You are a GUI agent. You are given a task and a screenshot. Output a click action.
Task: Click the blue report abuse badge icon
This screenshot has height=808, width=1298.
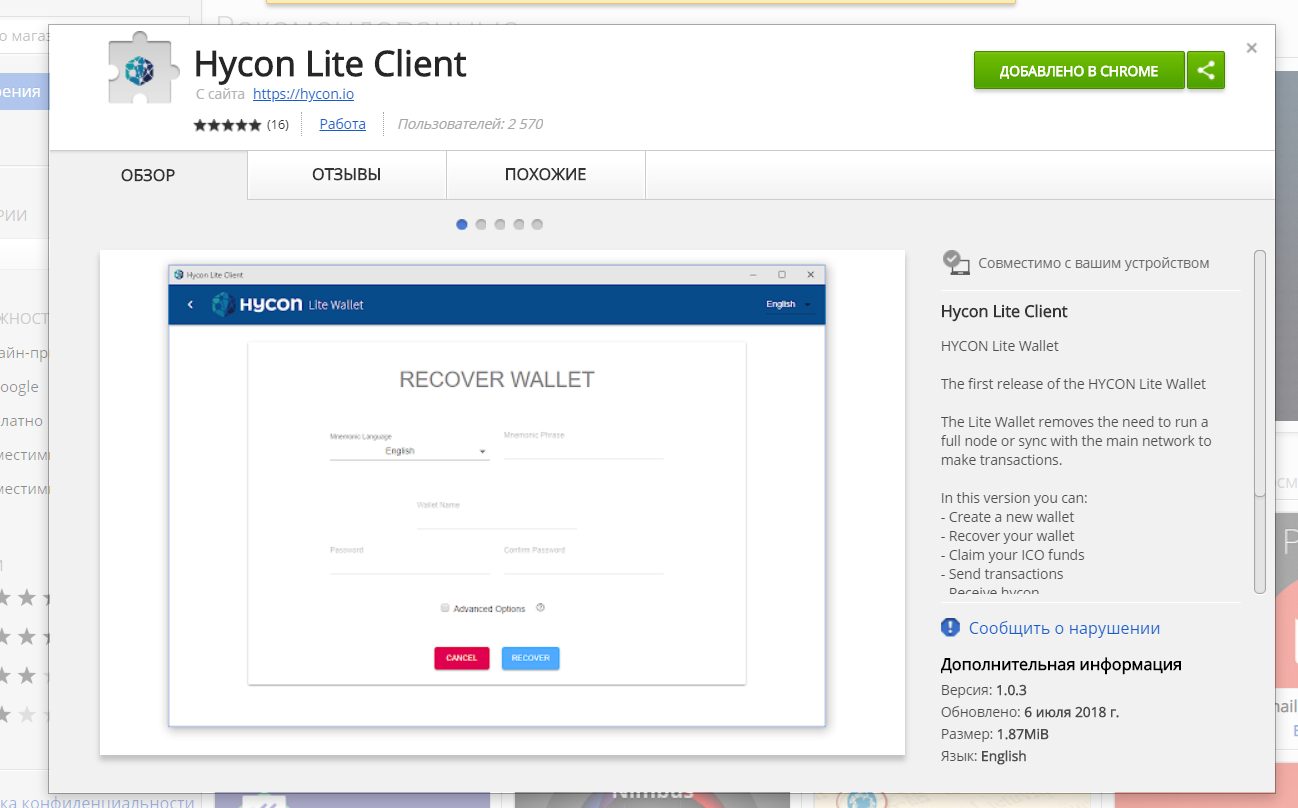[x=950, y=627]
